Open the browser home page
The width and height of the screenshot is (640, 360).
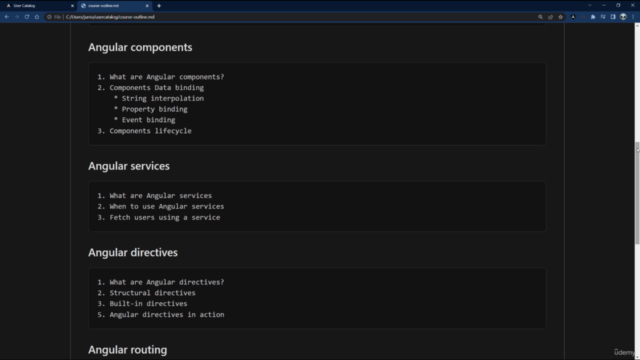tap(37, 17)
